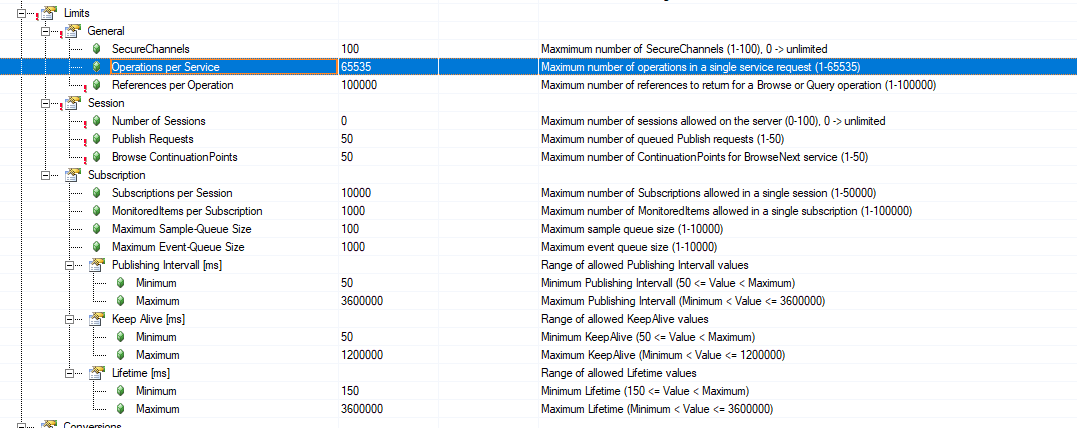The image size is (1077, 428).
Task: Click the green icon beside Publish Requests
Action: (97, 139)
